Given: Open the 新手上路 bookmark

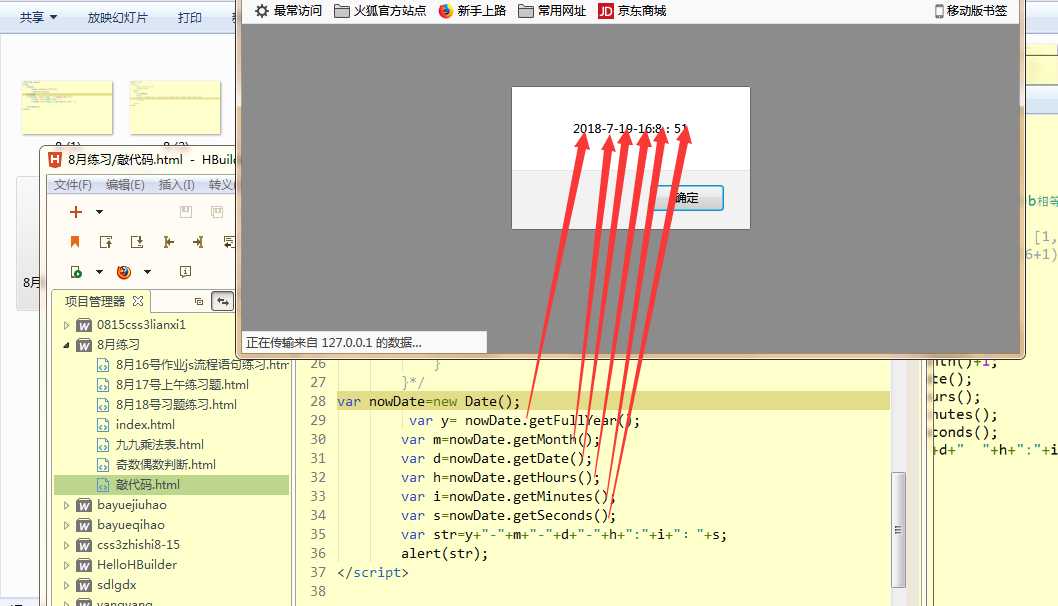Looking at the screenshot, I should tap(472, 11).
